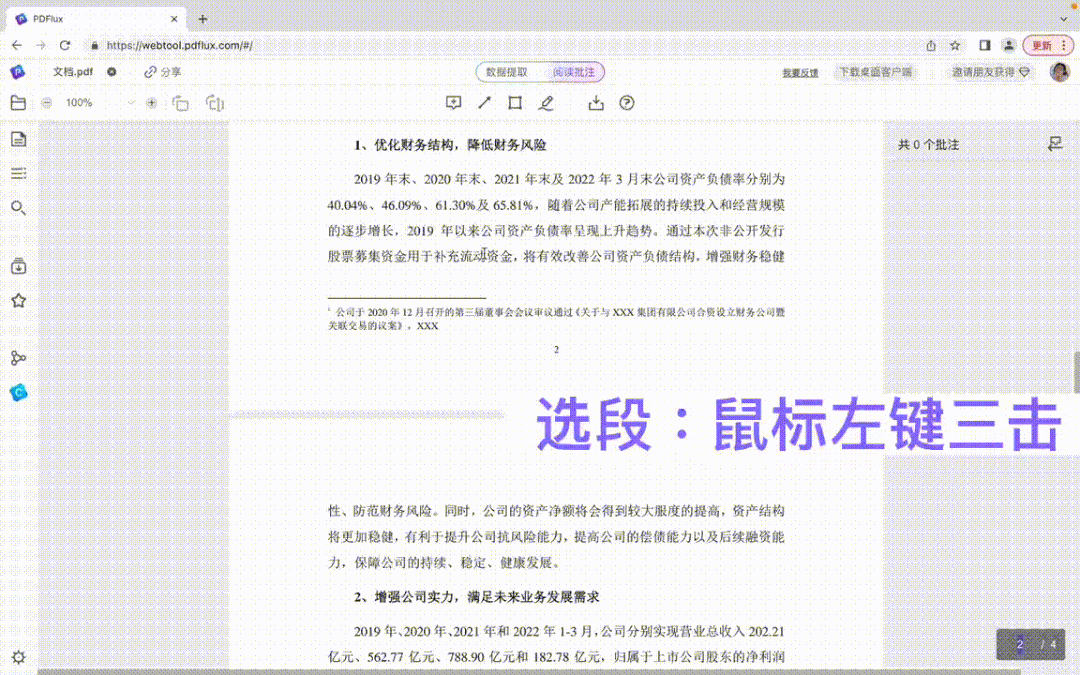Viewport: 1080px width, 675px height.
Task: Open the help question mark icon
Action: click(626, 102)
